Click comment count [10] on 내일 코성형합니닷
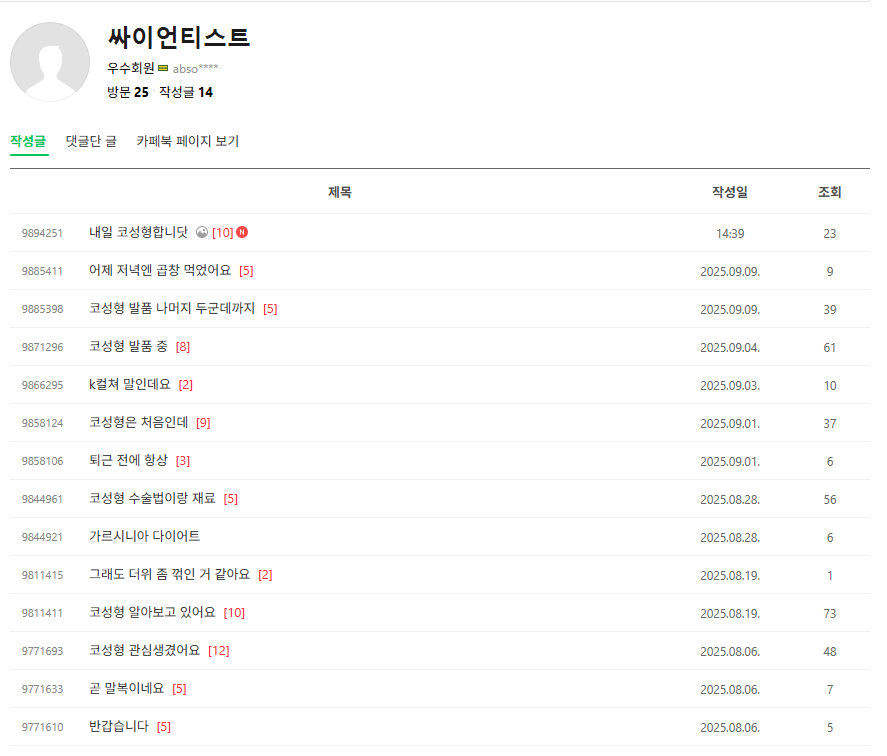Image resolution: width=887 pixels, height=756 pixels. (x=223, y=233)
